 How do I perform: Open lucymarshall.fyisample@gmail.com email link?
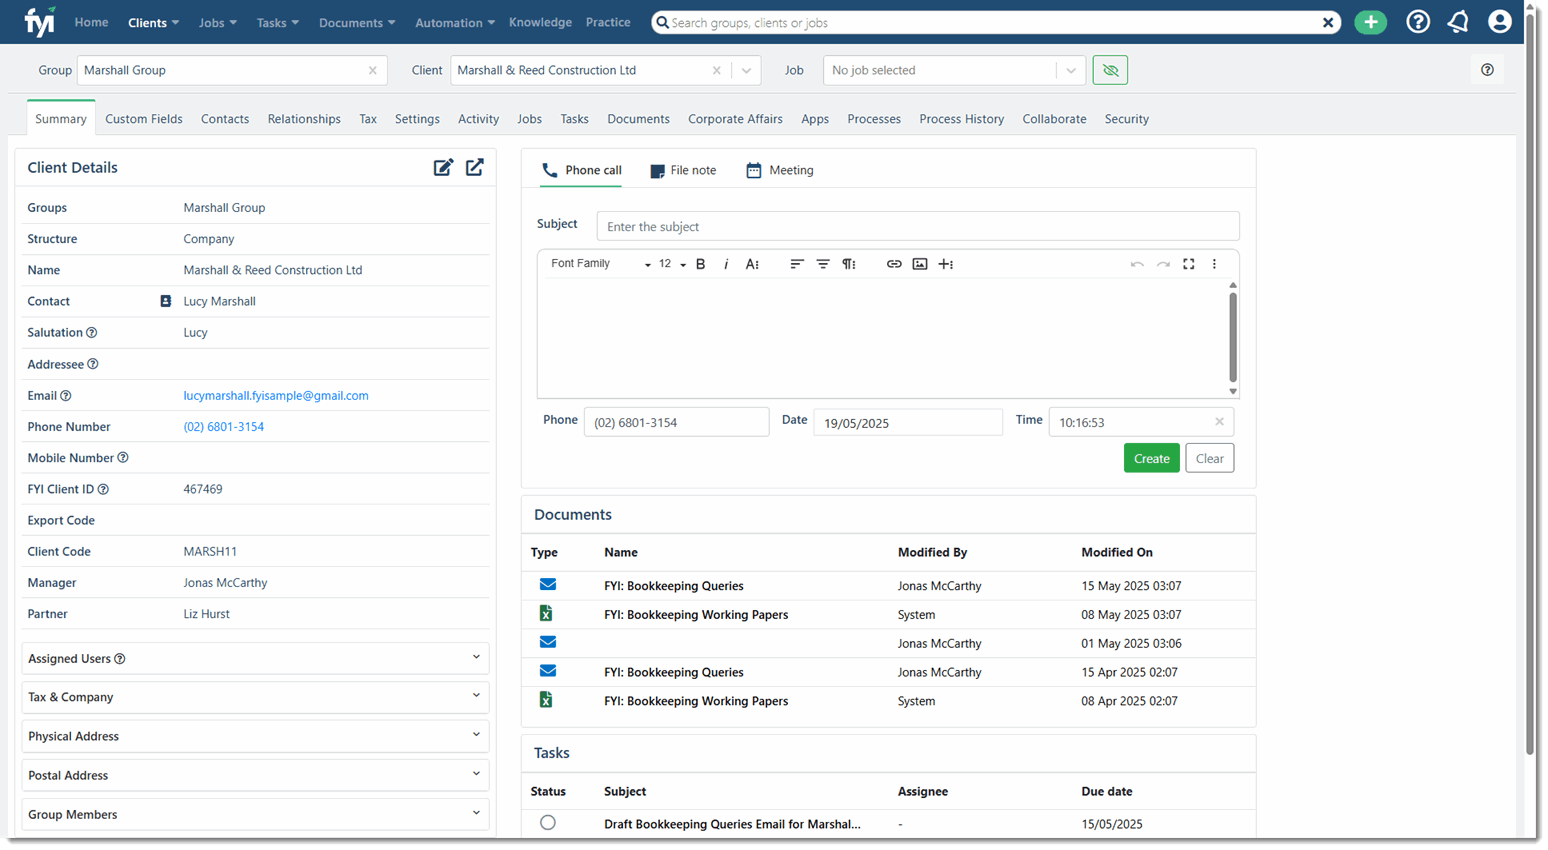tap(276, 395)
